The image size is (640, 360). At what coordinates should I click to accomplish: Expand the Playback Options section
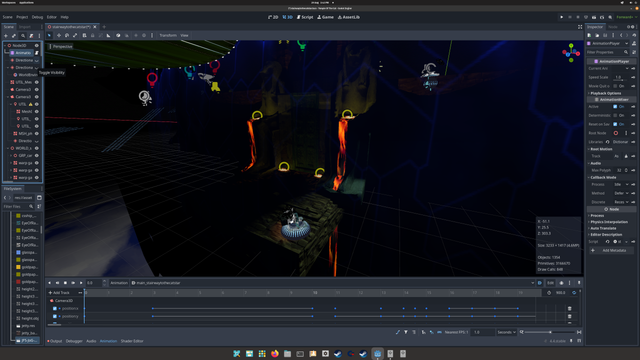point(605,93)
